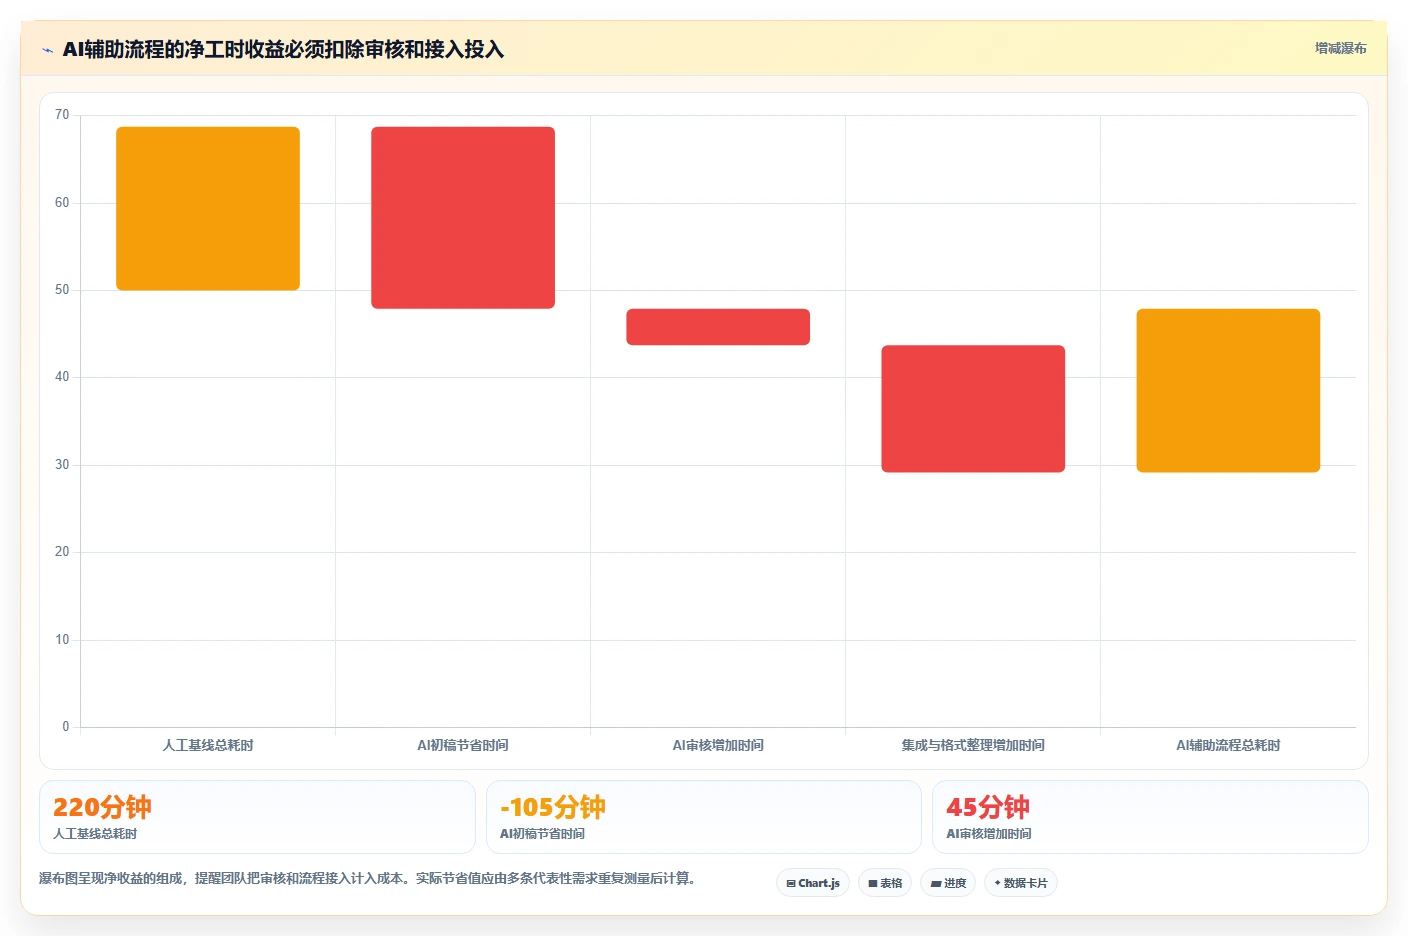This screenshot has height=936, width=1408.
Task: Click the y-axis value 20
Action: pyautogui.click(x=62, y=552)
